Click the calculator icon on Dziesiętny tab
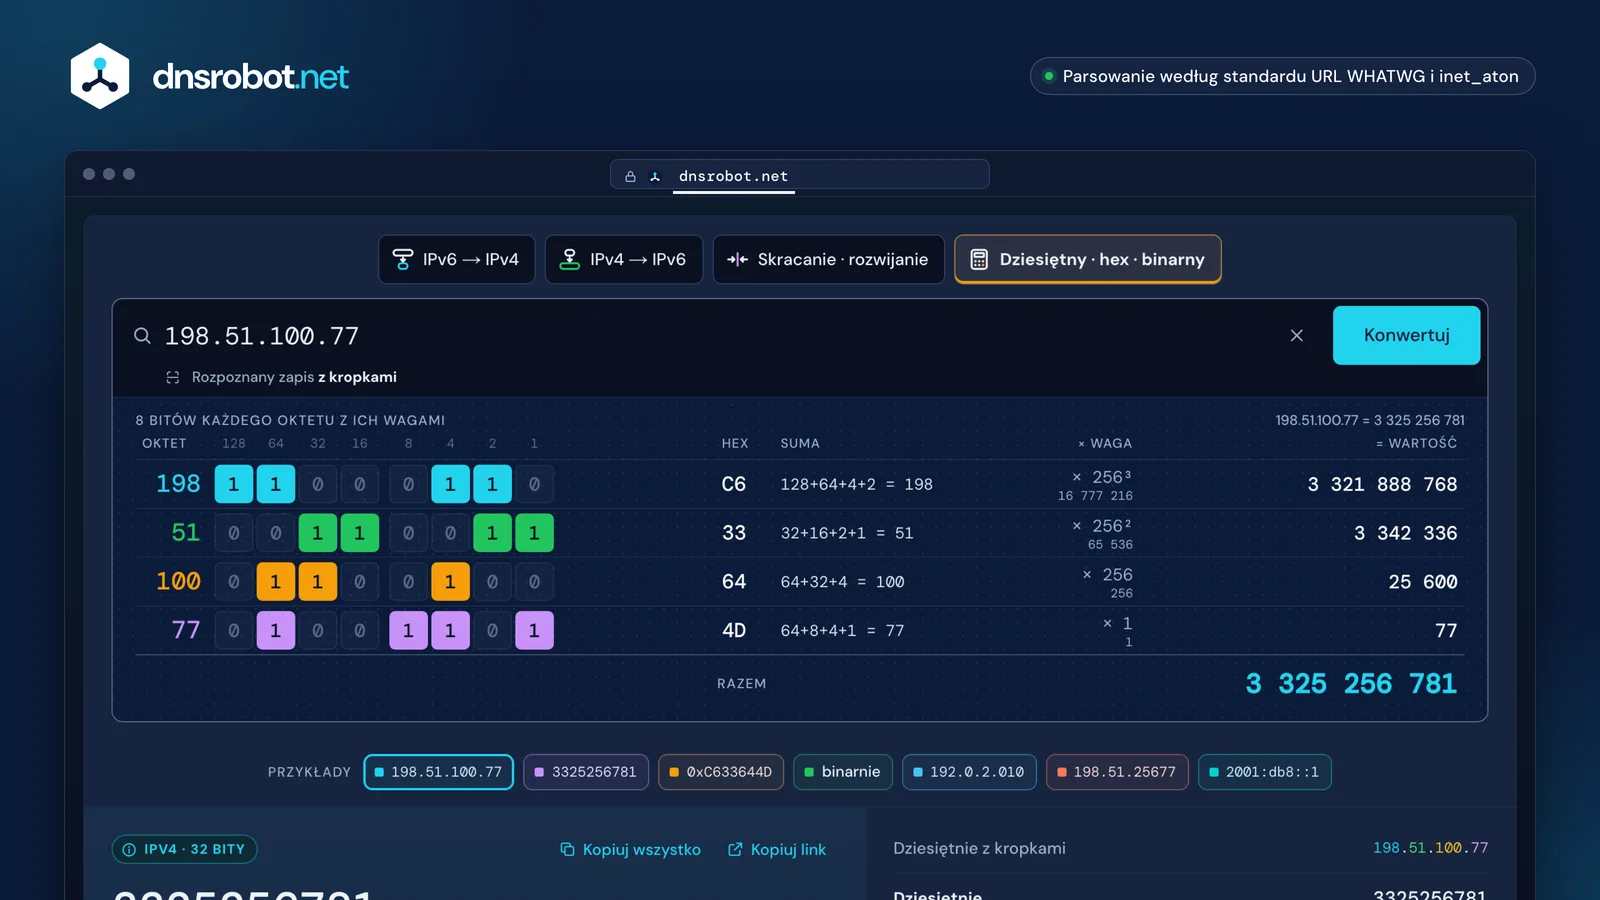This screenshot has height=900, width=1600. click(979, 259)
